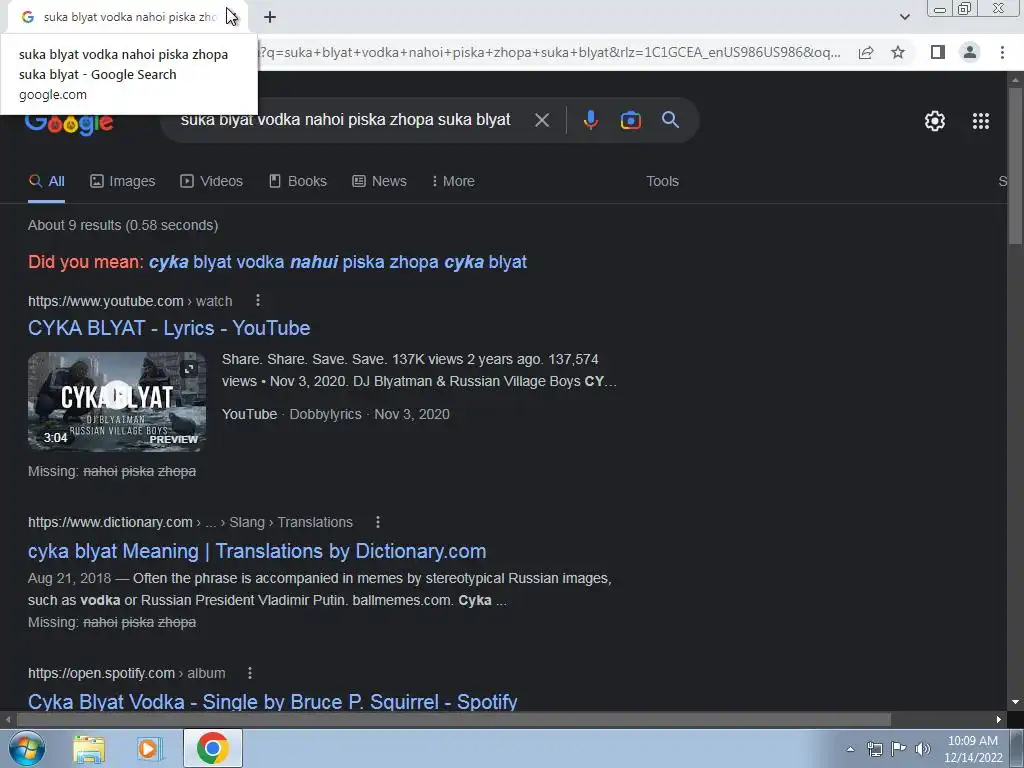Viewport: 1024px width, 768px height.
Task: Start voice search with microphone
Action: click(x=590, y=120)
